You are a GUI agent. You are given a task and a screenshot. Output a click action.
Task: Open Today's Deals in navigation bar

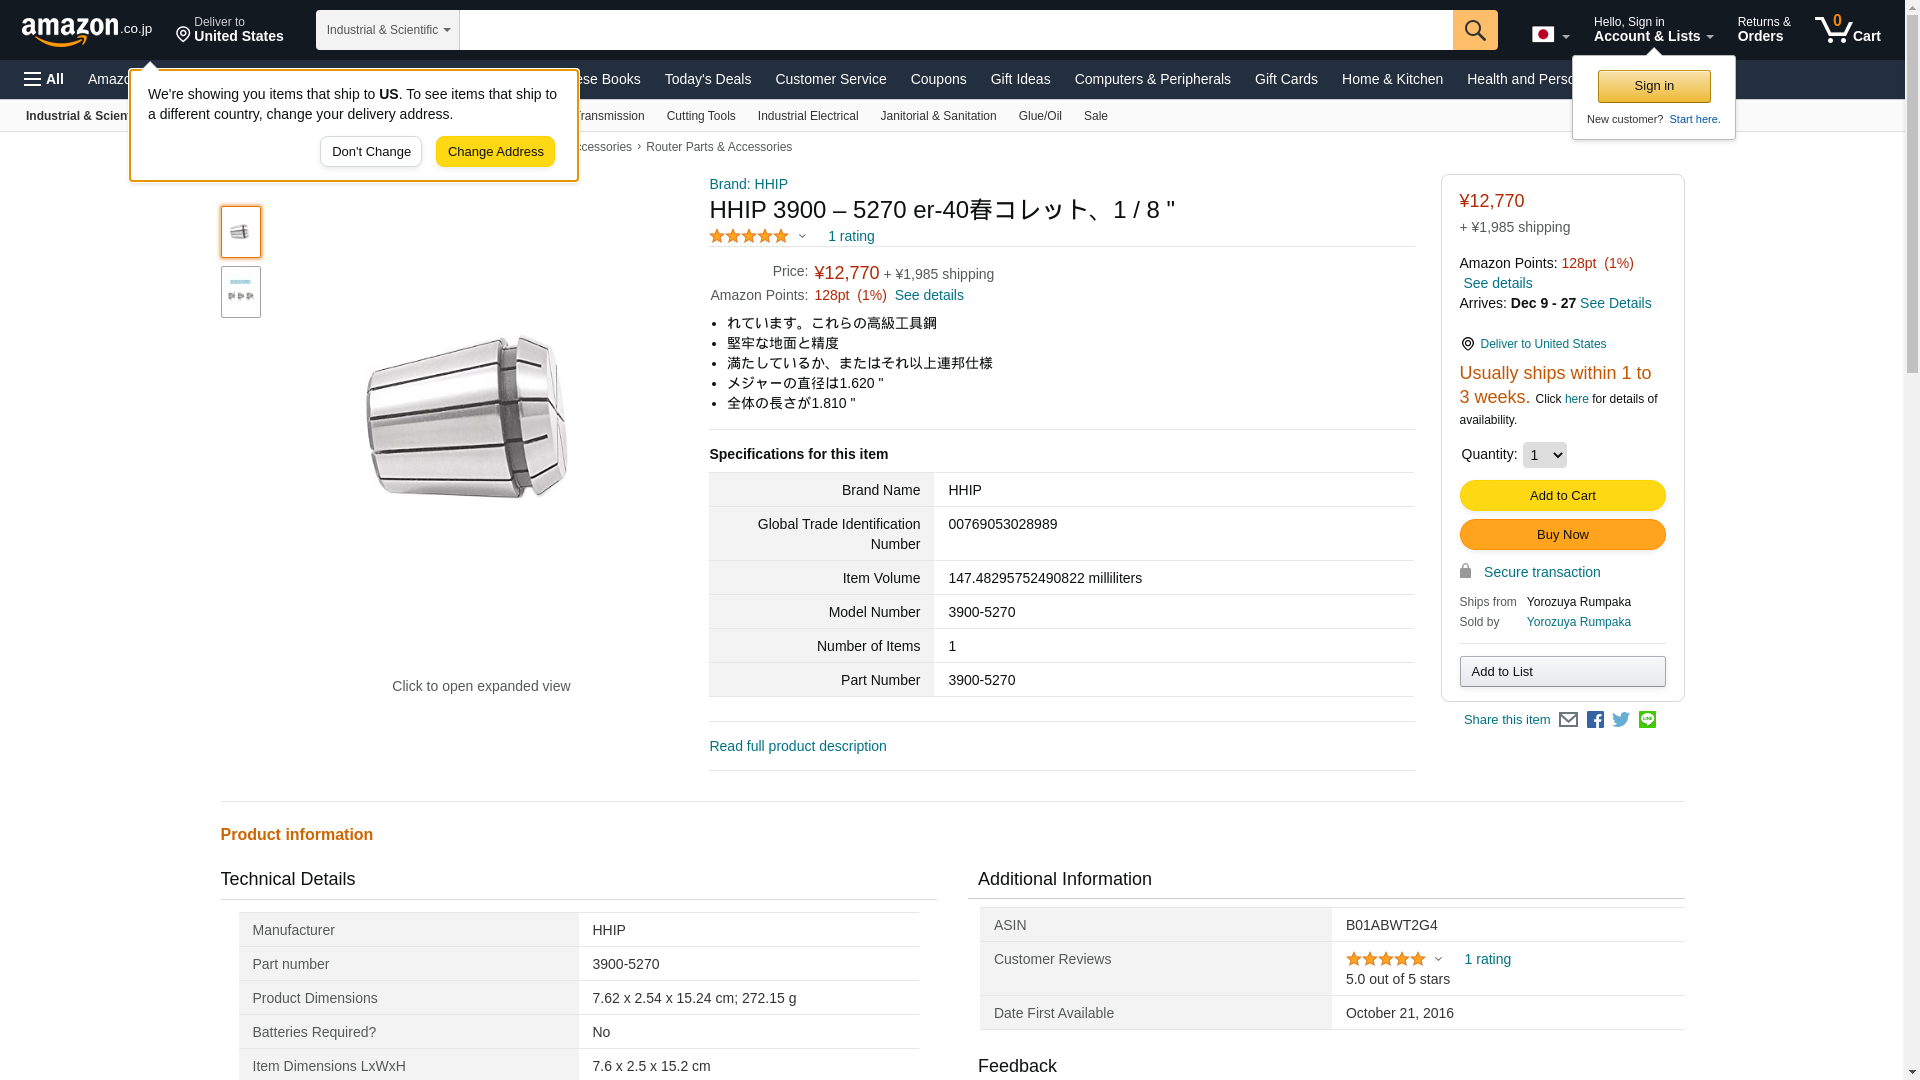click(x=707, y=79)
